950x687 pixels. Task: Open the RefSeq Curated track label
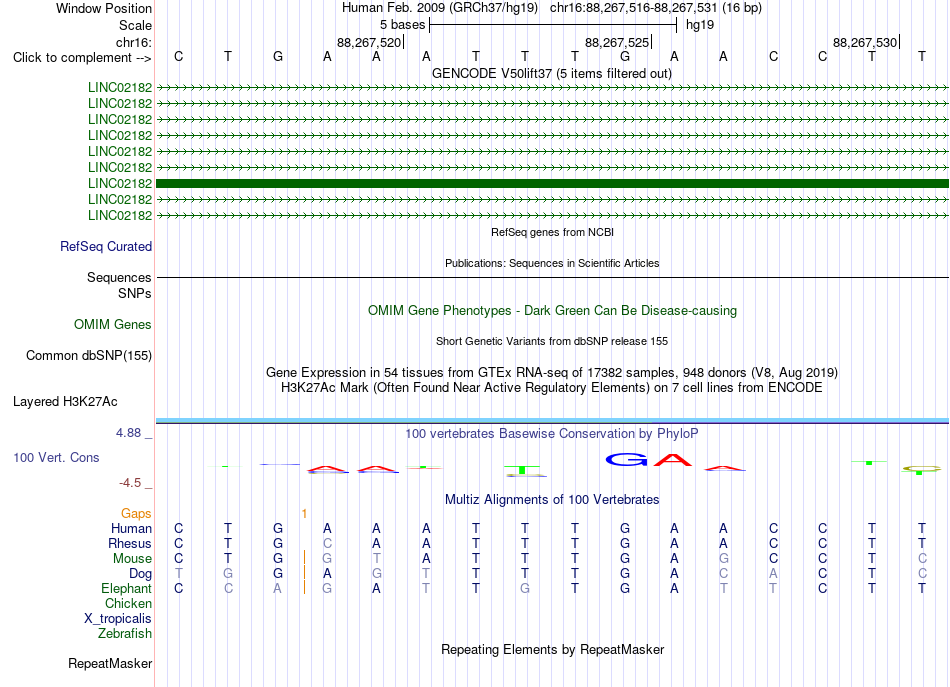[106, 247]
